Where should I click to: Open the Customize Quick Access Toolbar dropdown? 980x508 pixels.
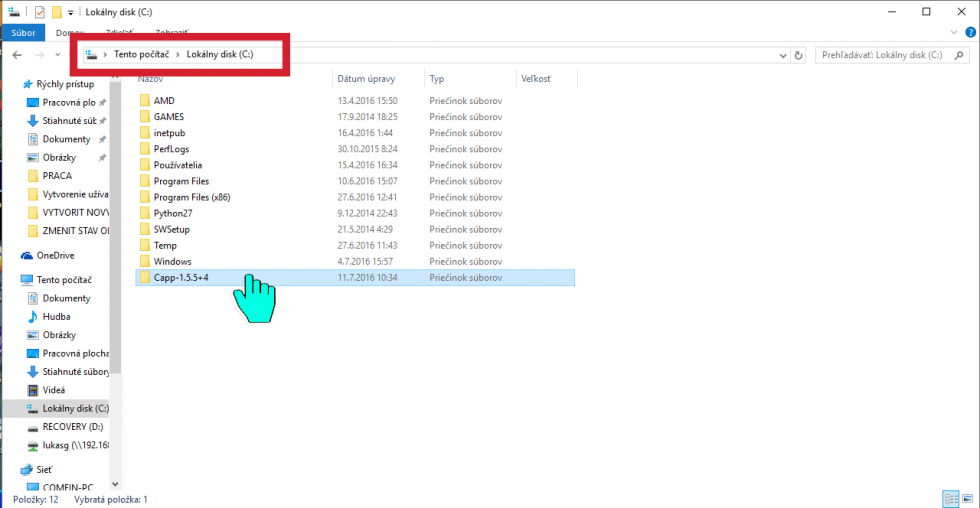tap(70, 12)
